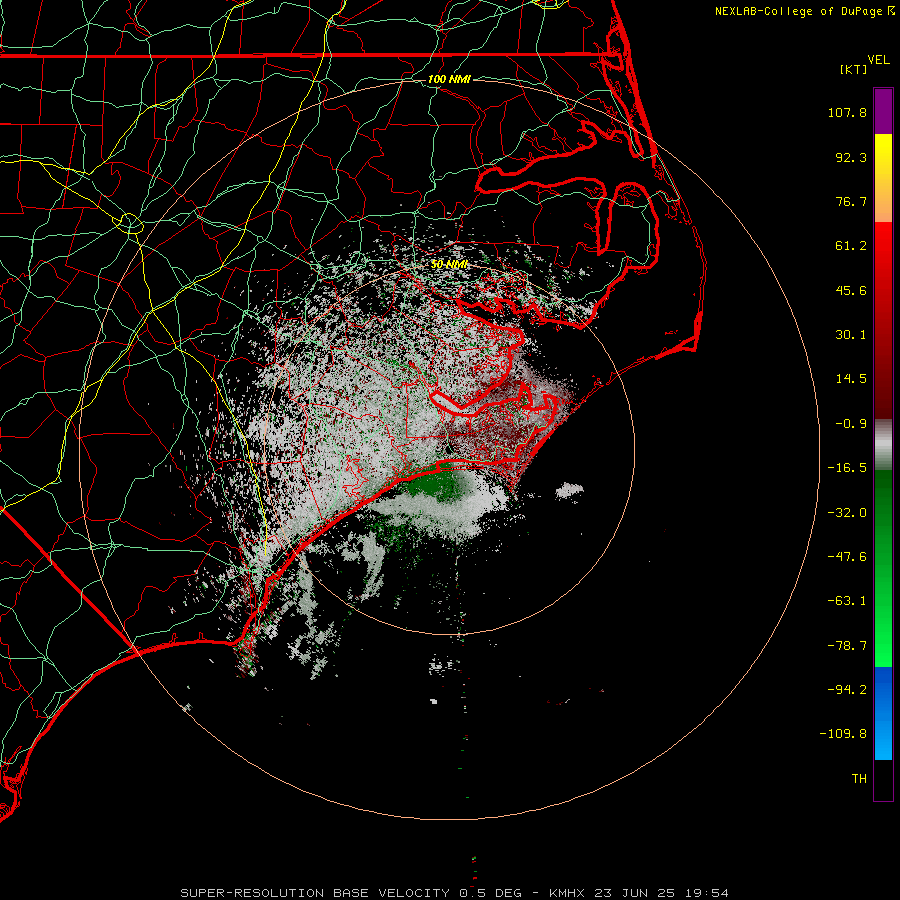The image size is (900, 900).
Task: Select the -32.0 scale label
Action: (x=847, y=513)
